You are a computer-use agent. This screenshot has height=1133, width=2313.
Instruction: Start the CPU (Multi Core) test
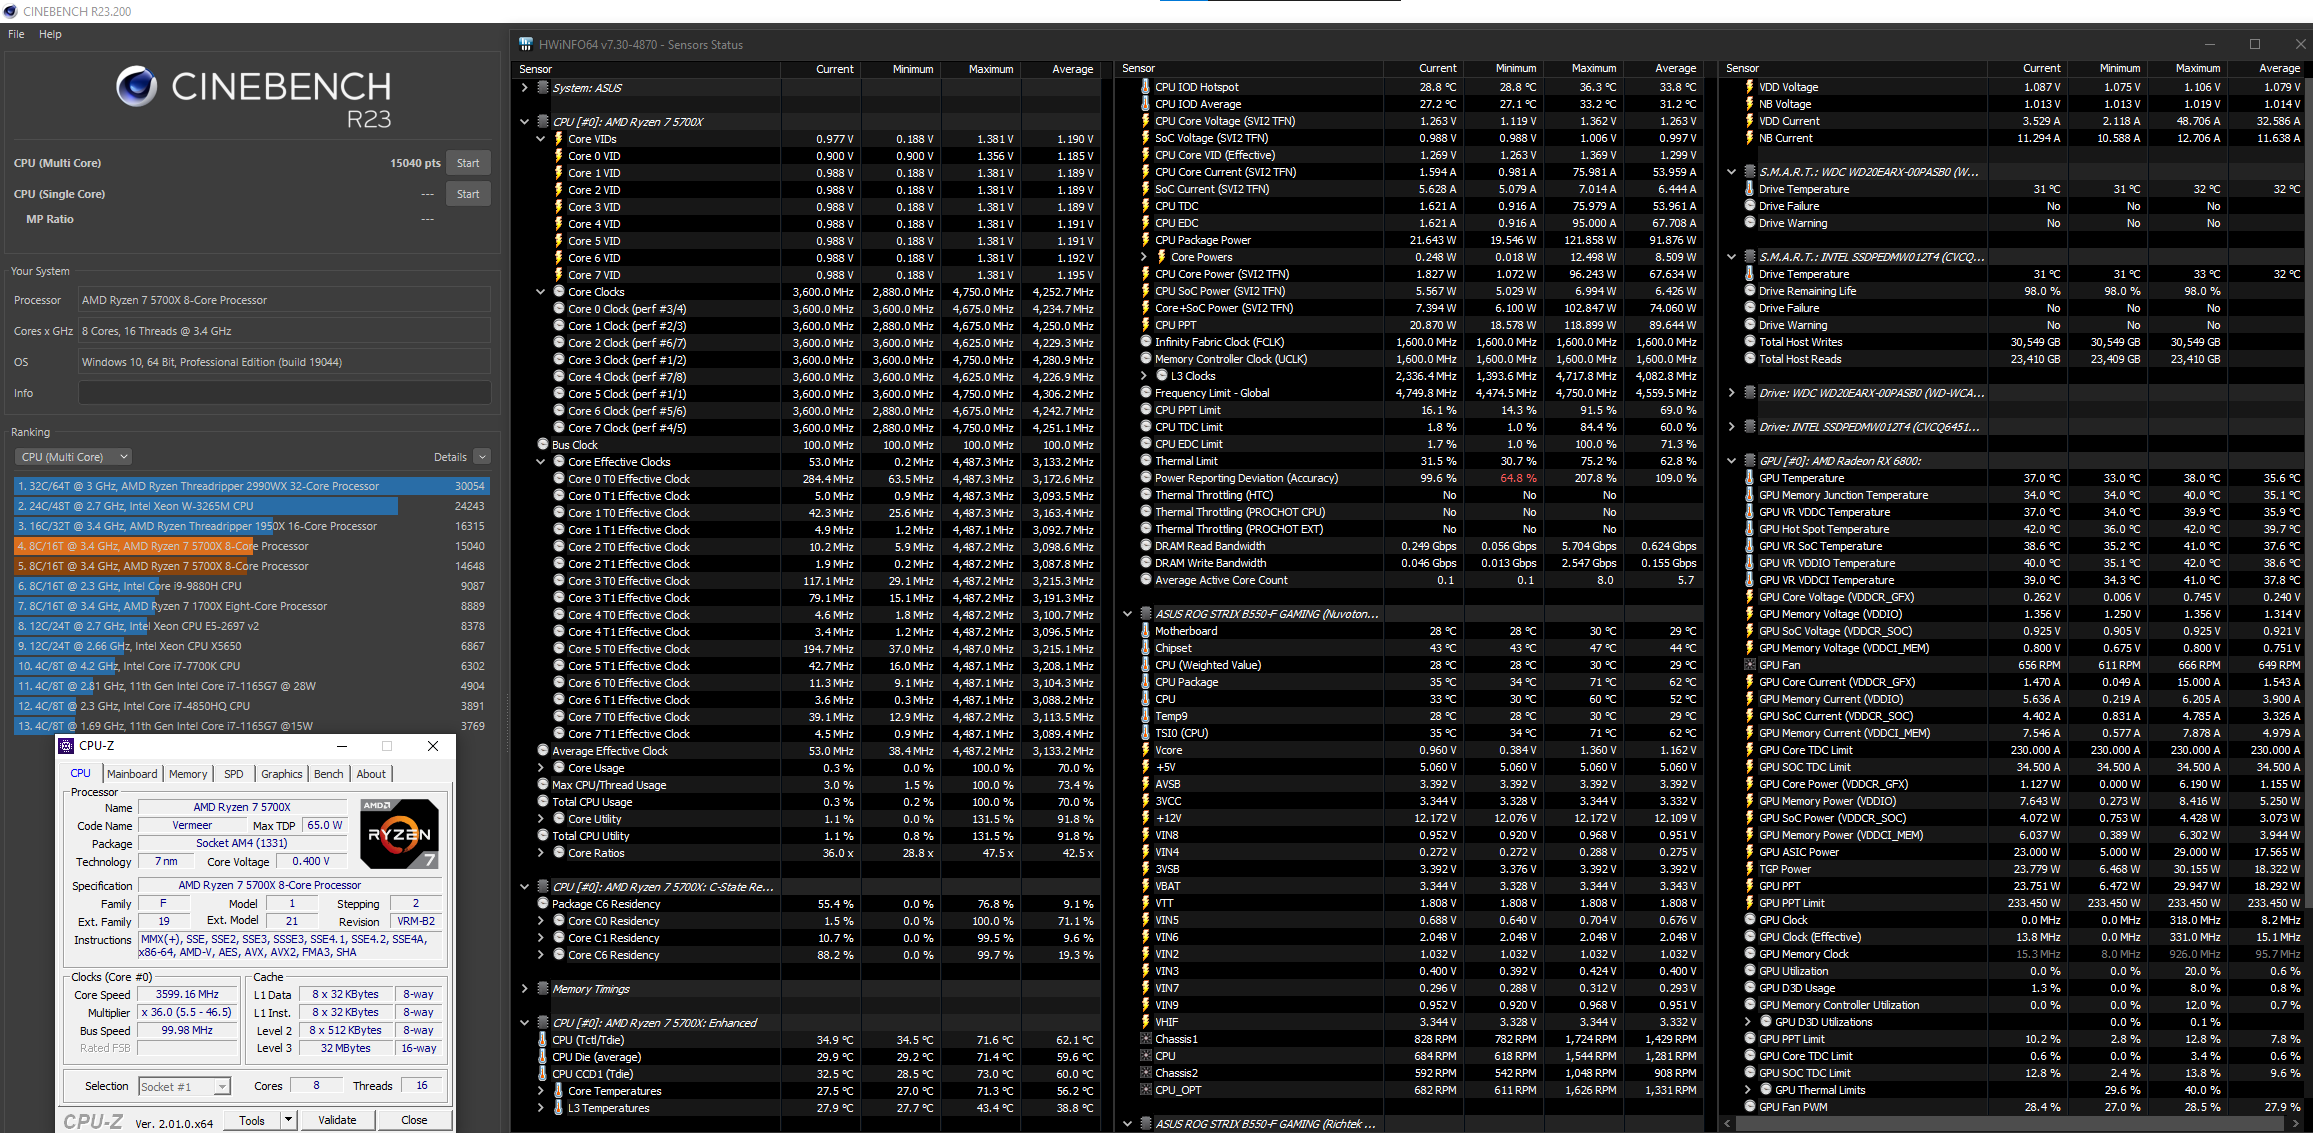[x=468, y=163]
